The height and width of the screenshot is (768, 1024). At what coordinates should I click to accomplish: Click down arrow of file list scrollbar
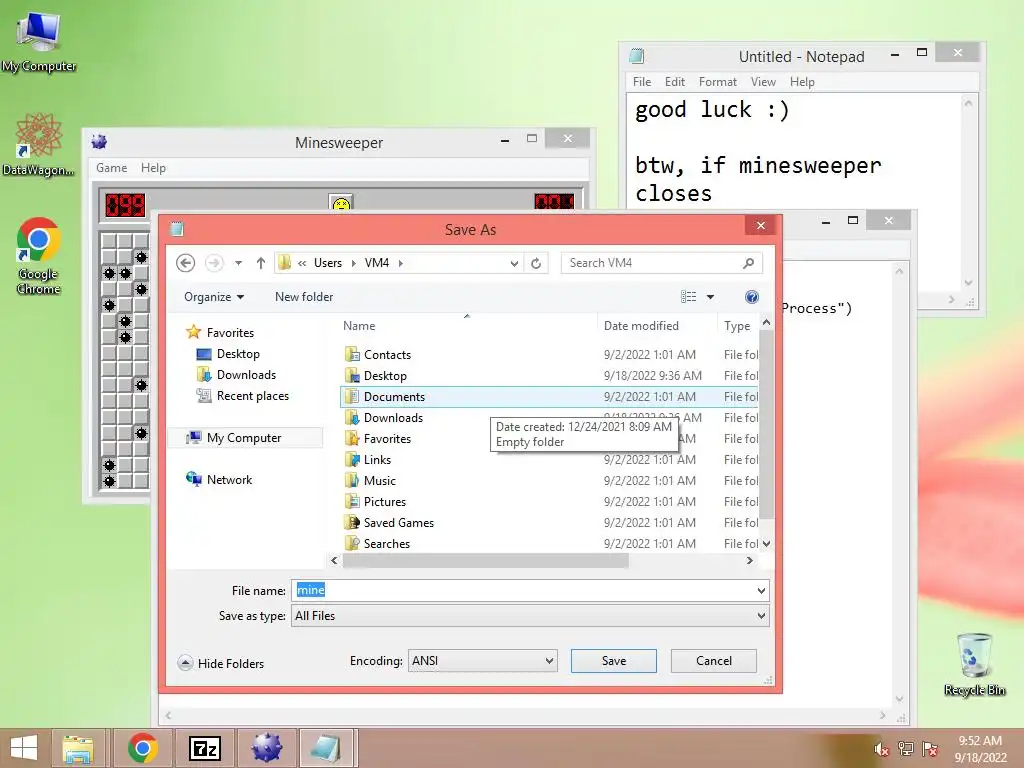[766, 543]
